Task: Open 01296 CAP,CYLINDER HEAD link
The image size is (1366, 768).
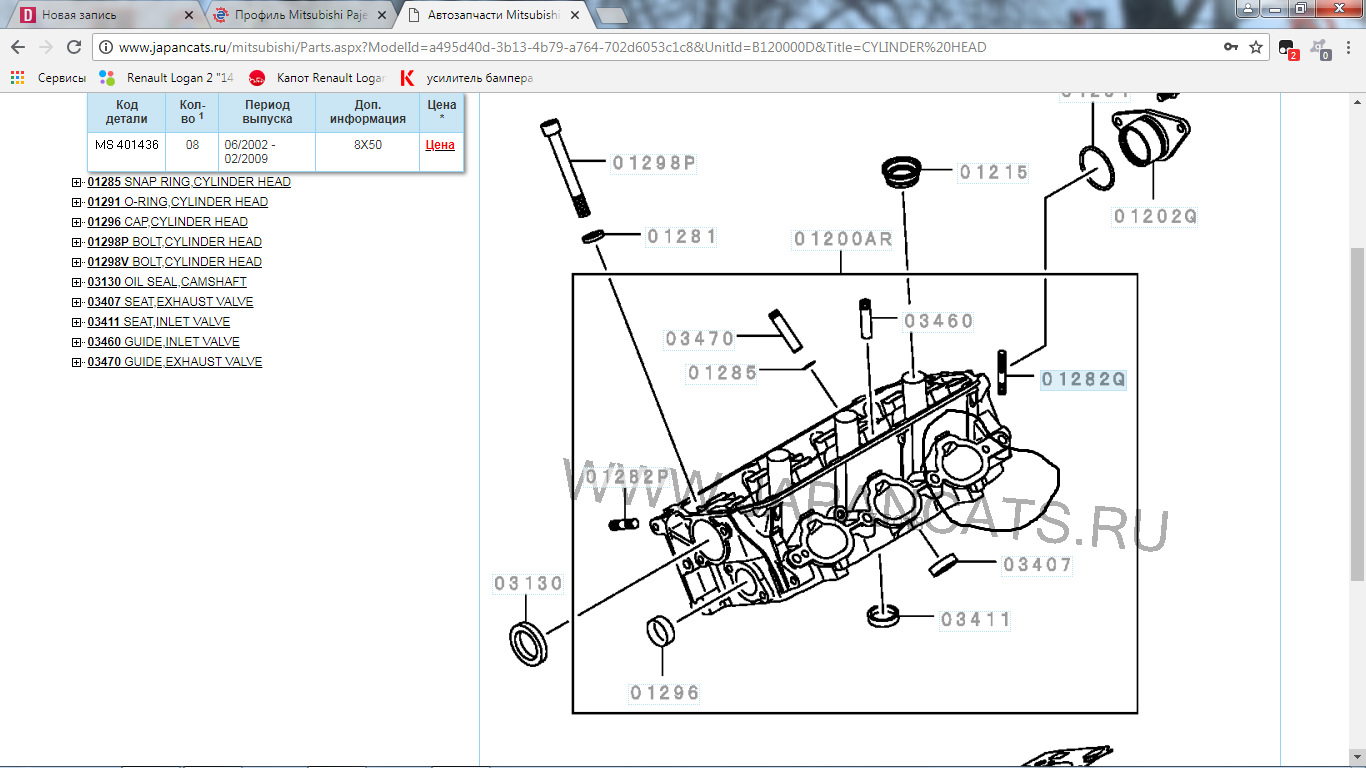Action: [167, 222]
